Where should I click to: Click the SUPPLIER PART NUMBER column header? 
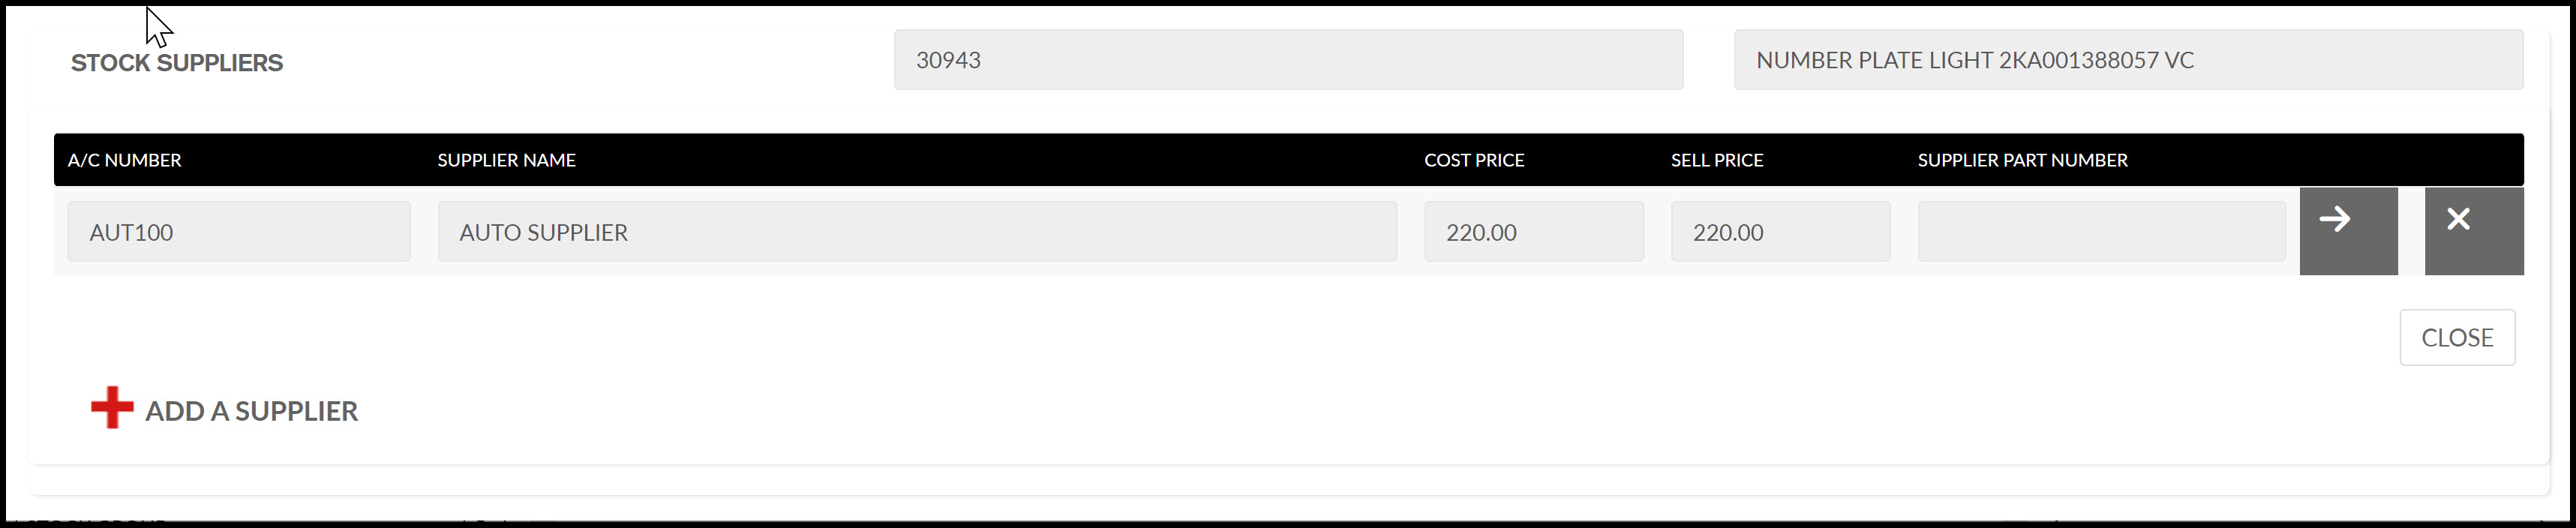tap(2022, 160)
